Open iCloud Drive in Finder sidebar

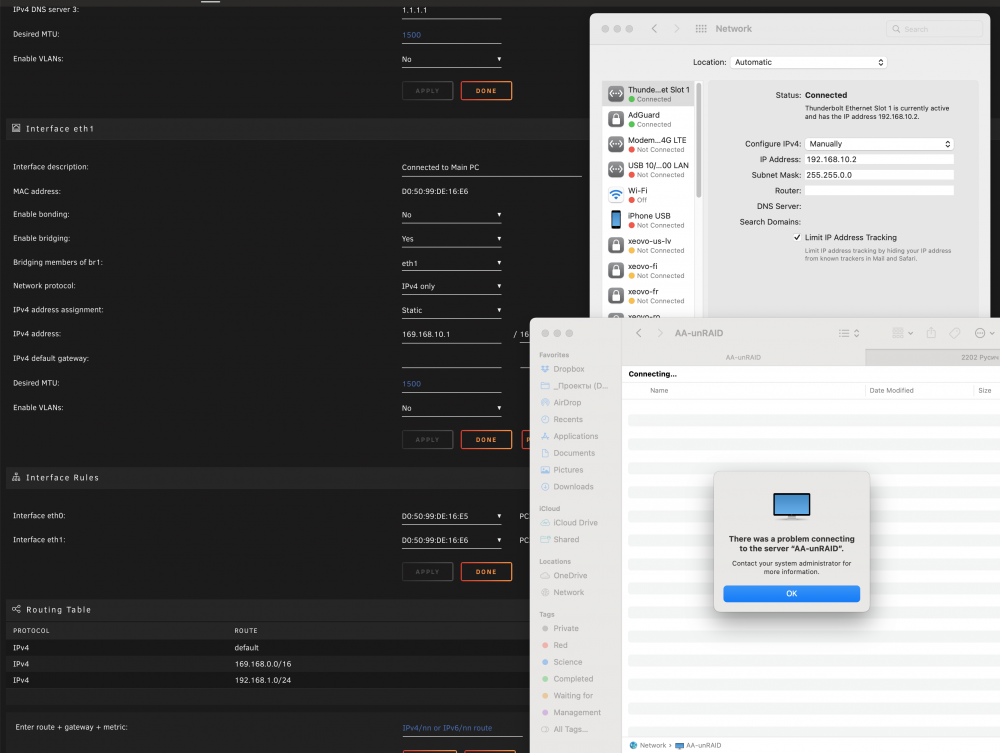(x=575, y=522)
